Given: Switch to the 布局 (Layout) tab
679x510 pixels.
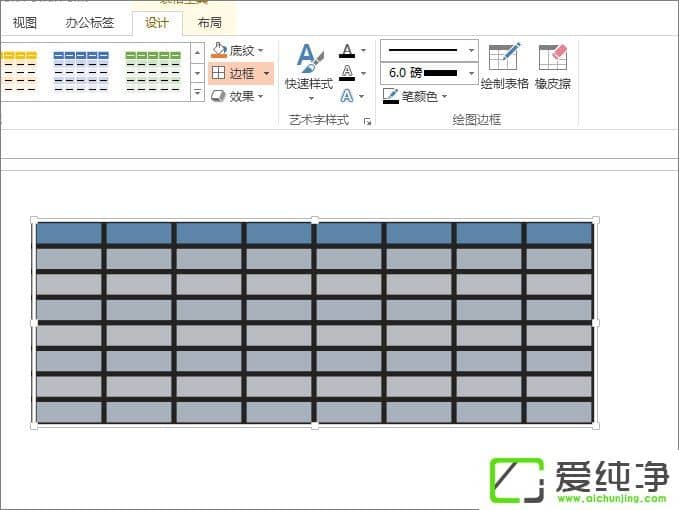Looking at the screenshot, I should 210,22.
